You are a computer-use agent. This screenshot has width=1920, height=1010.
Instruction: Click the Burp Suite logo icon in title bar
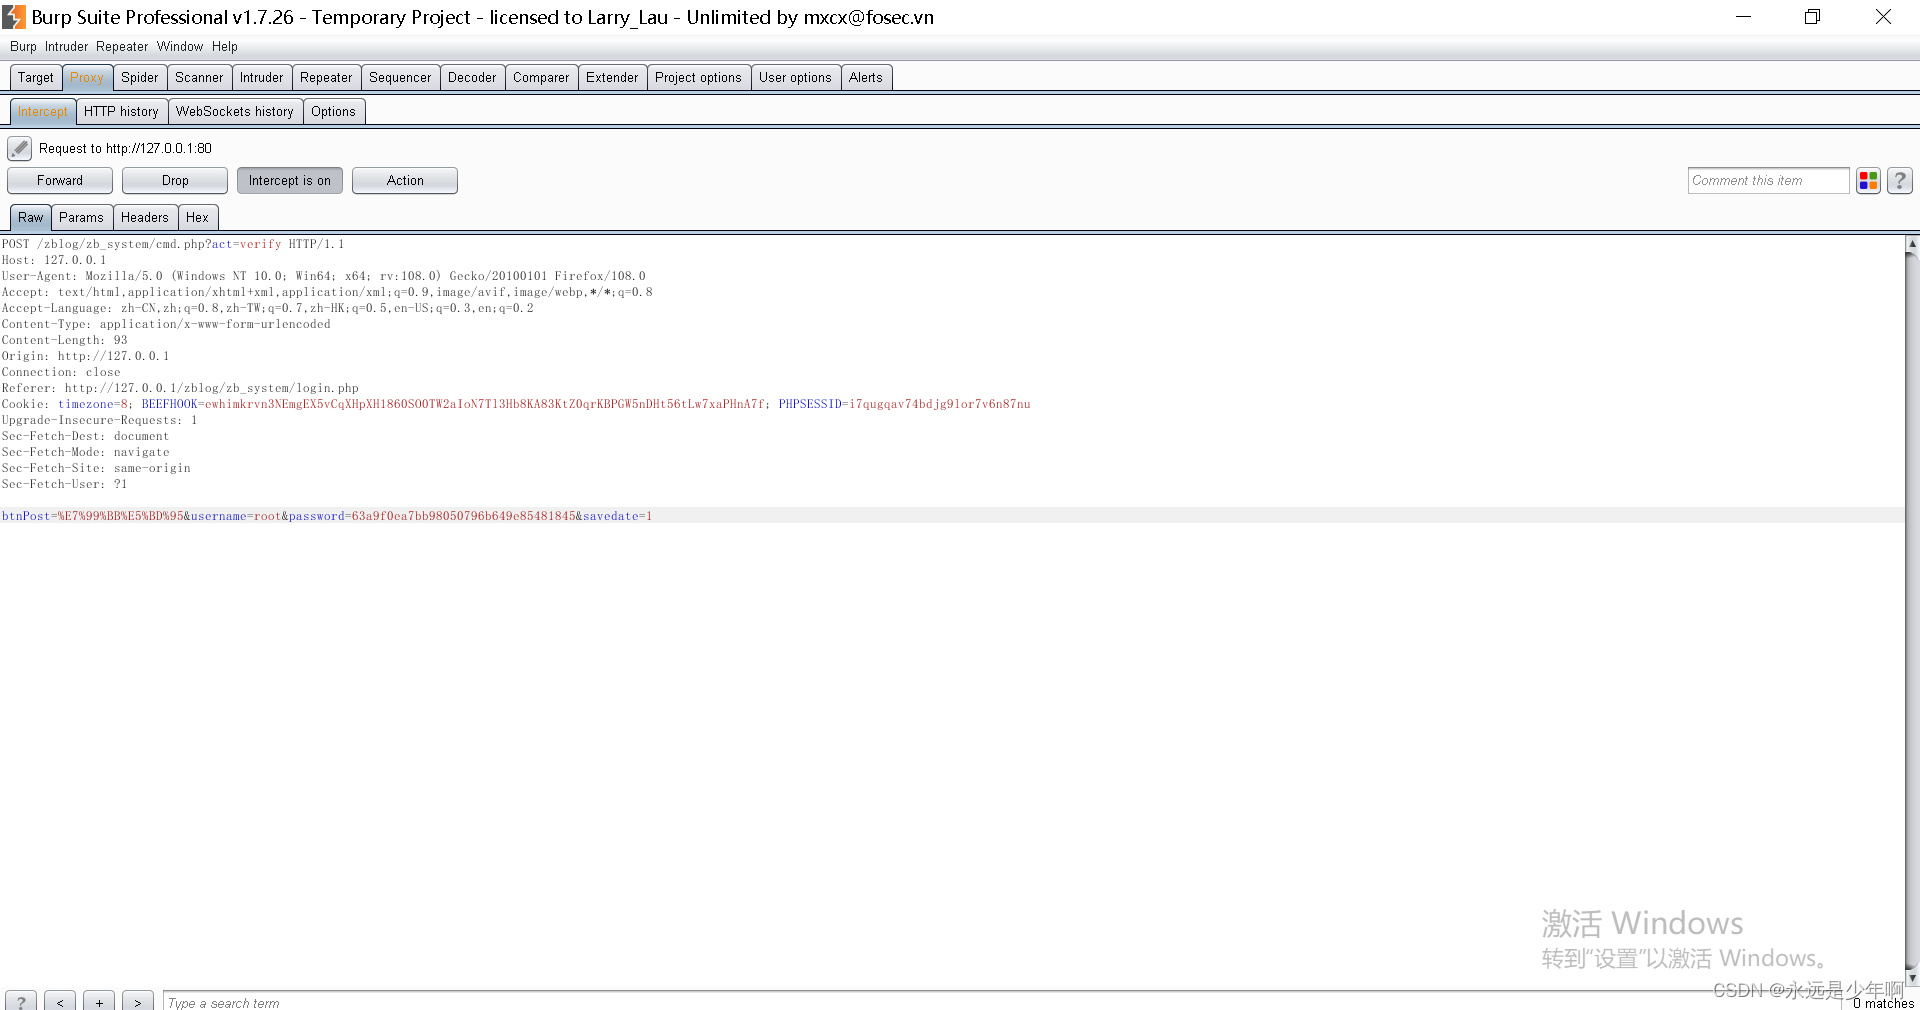[x=14, y=17]
